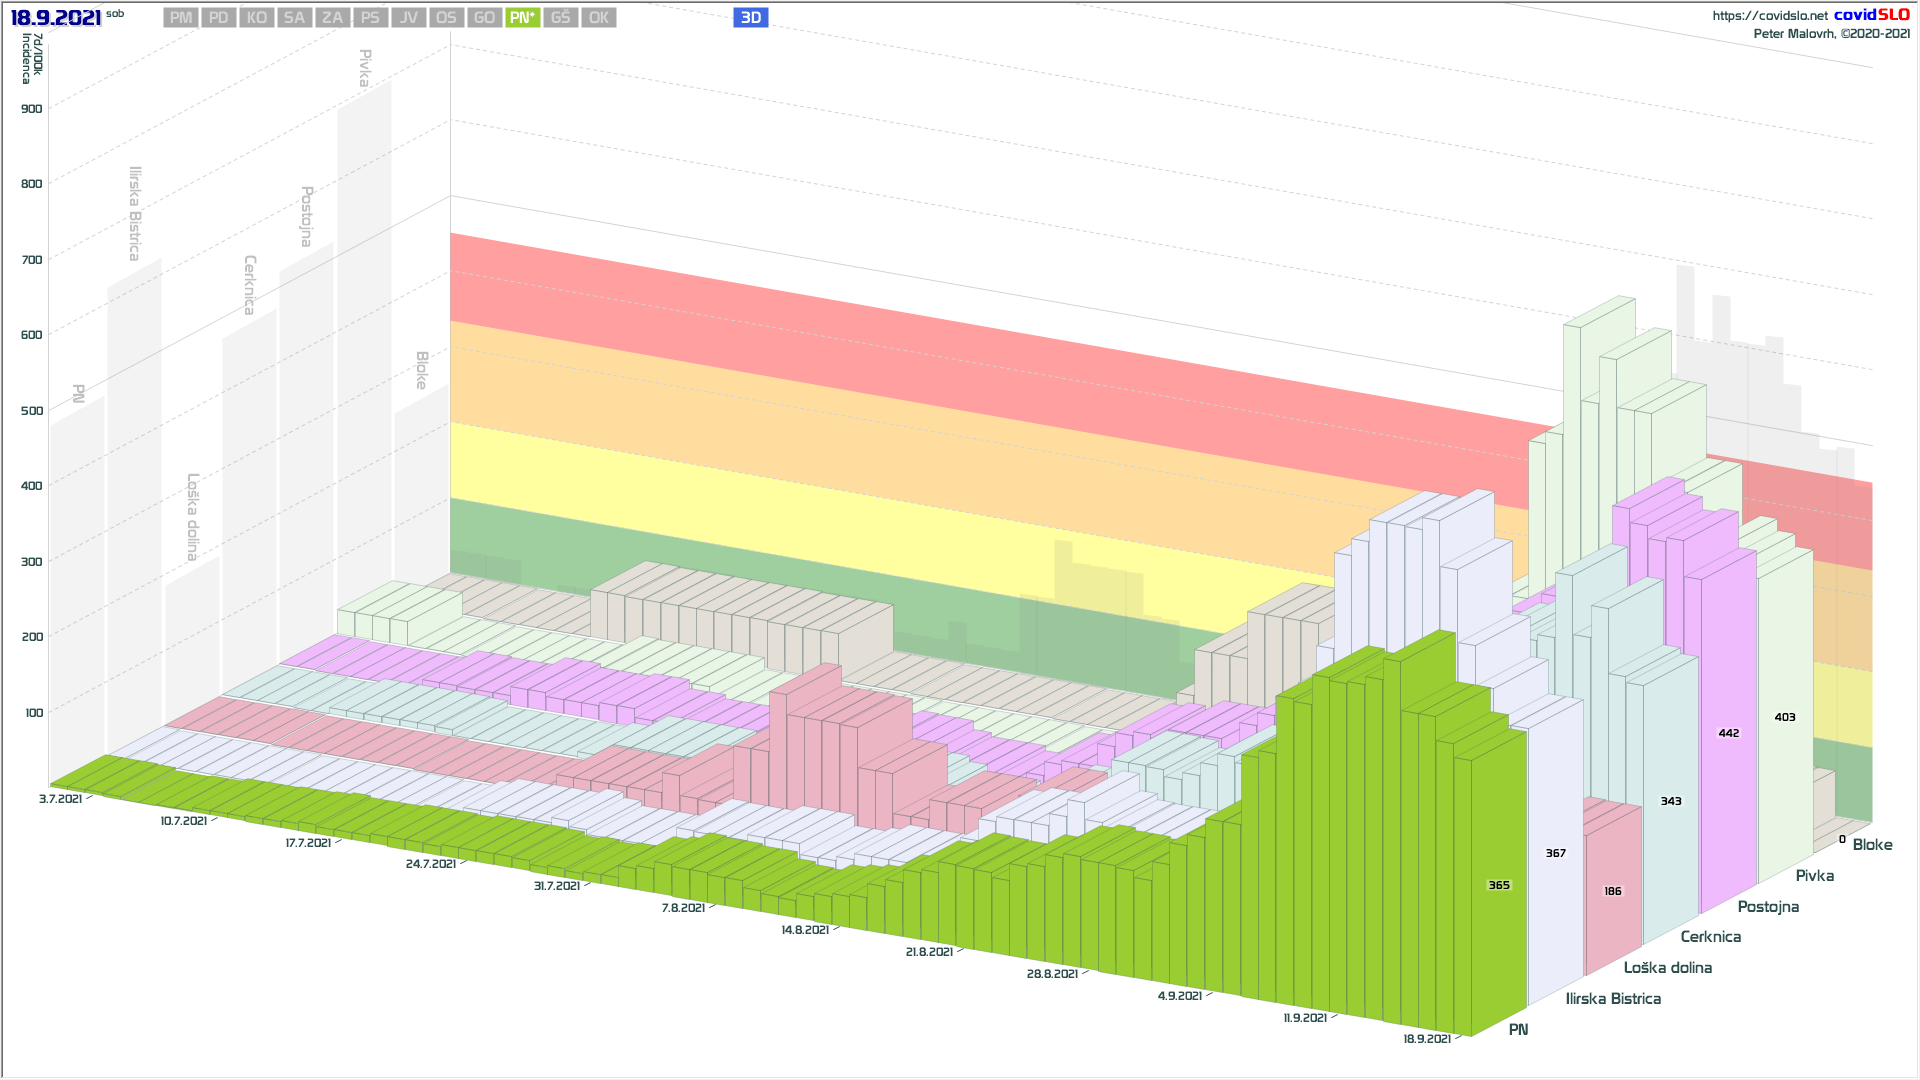Click the 18.9.2021 date heading
1920x1080 pixels.
click(56, 18)
